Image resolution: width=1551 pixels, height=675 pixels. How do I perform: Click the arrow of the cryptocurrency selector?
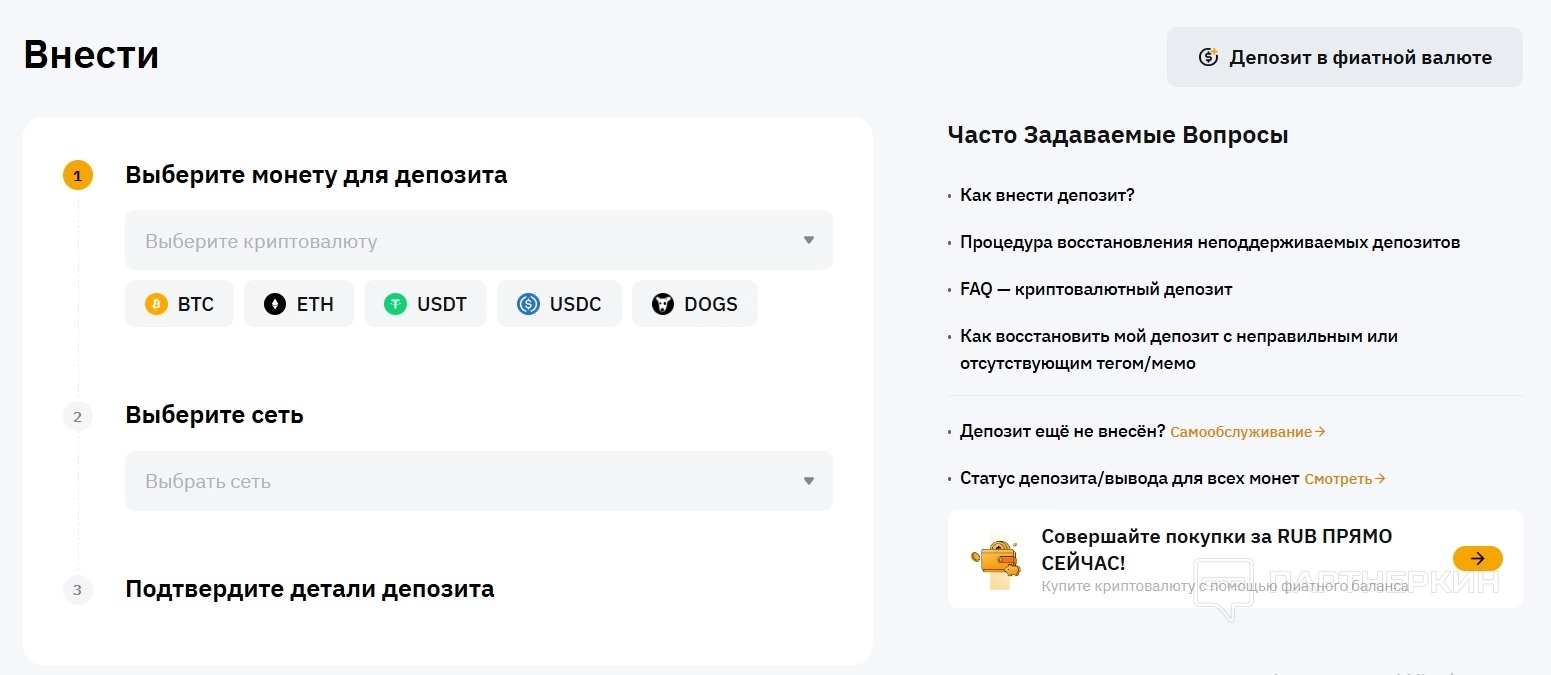809,241
